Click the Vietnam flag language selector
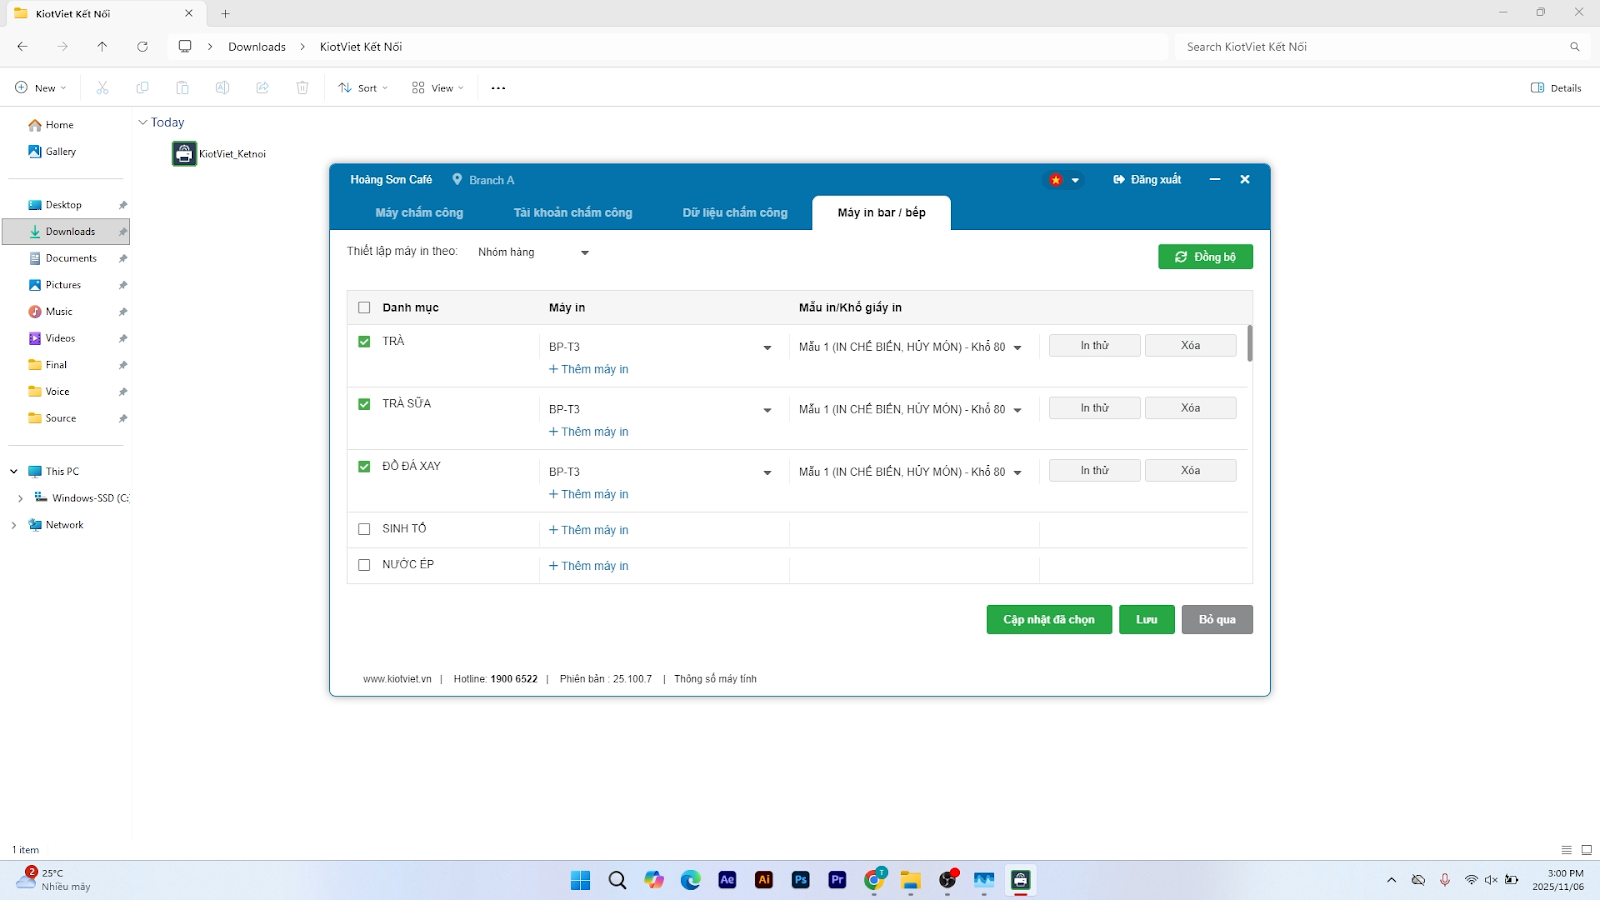1600x900 pixels. 1063,180
